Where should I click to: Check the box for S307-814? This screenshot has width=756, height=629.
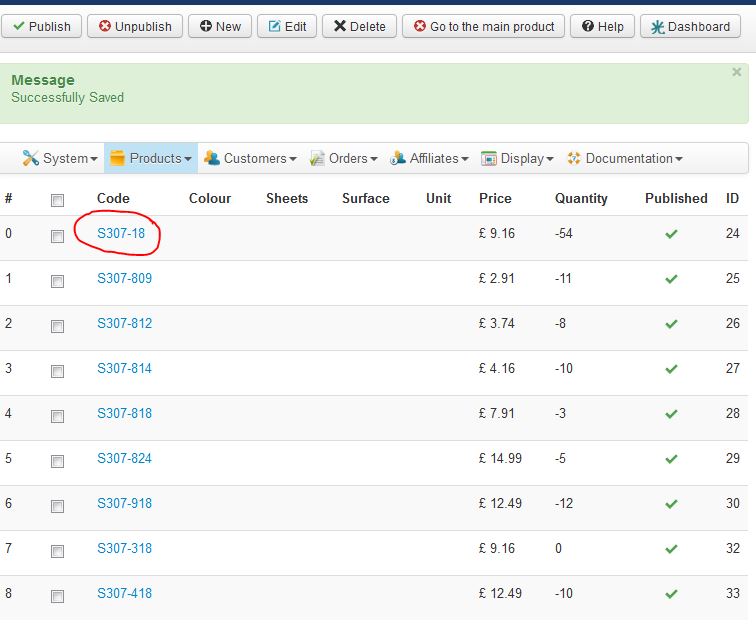(57, 371)
